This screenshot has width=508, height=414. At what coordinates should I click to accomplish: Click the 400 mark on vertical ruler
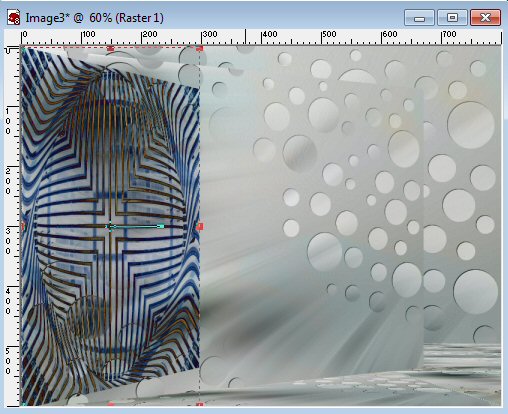pyautogui.click(x=8, y=301)
